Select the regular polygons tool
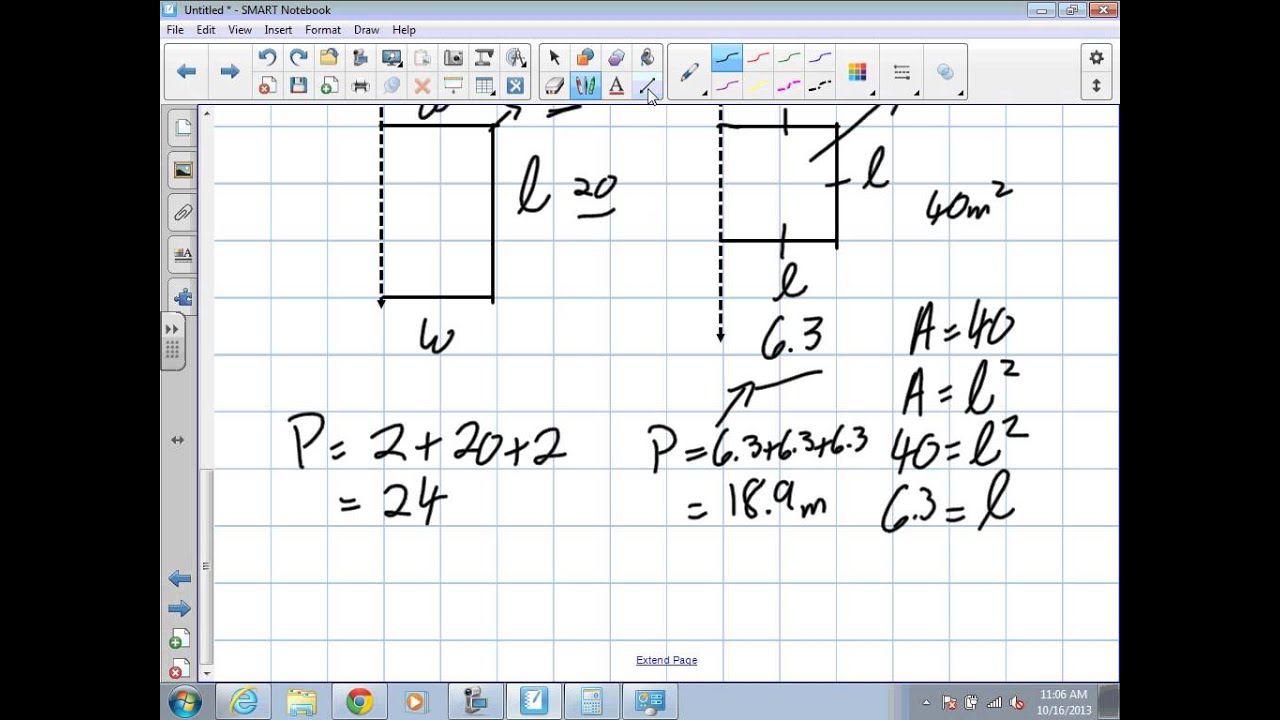The image size is (1280, 720). tap(616, 58)
